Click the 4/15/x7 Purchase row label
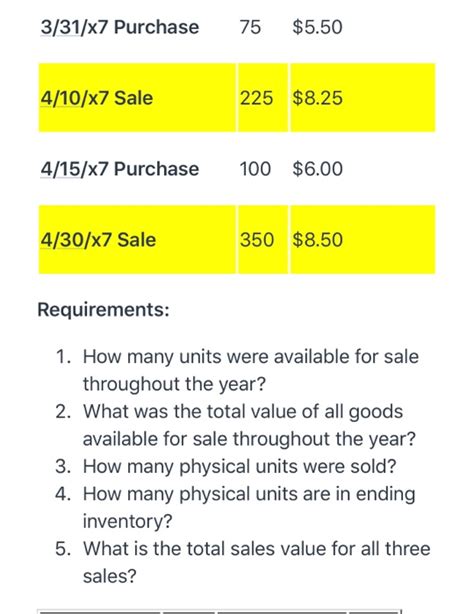Image resolution: width=474 pixels, height=614 pixels. coord(119,169)
